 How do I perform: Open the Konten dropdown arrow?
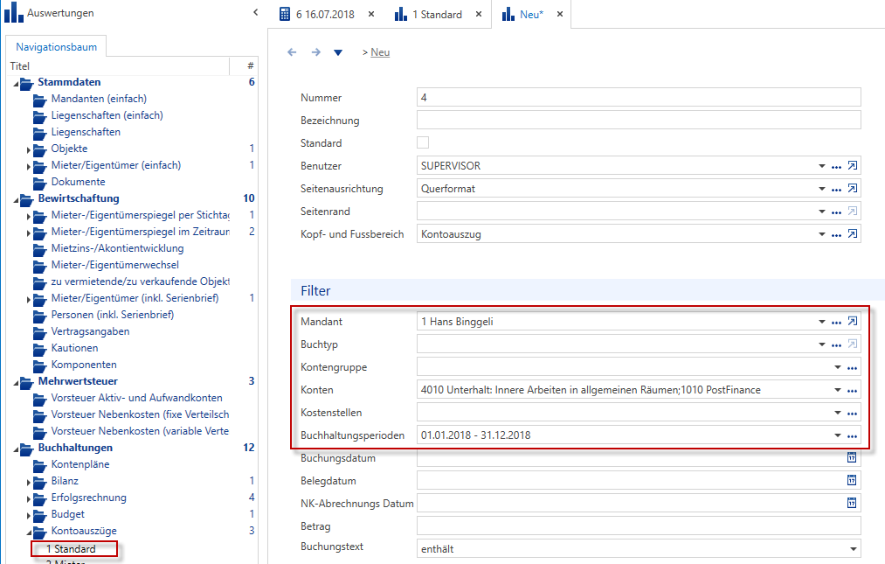[x=838, y=390]
